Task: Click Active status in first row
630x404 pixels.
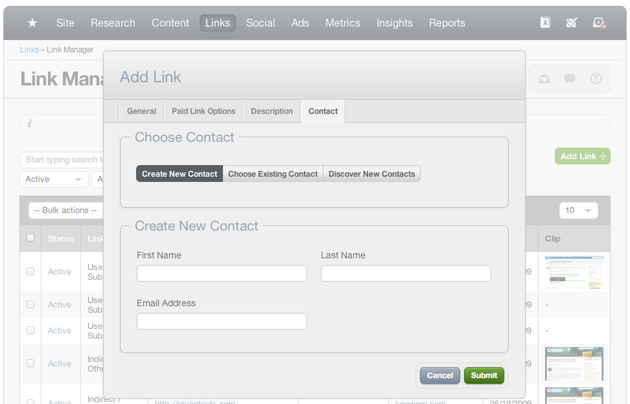Action: click(x=59, y=272)
